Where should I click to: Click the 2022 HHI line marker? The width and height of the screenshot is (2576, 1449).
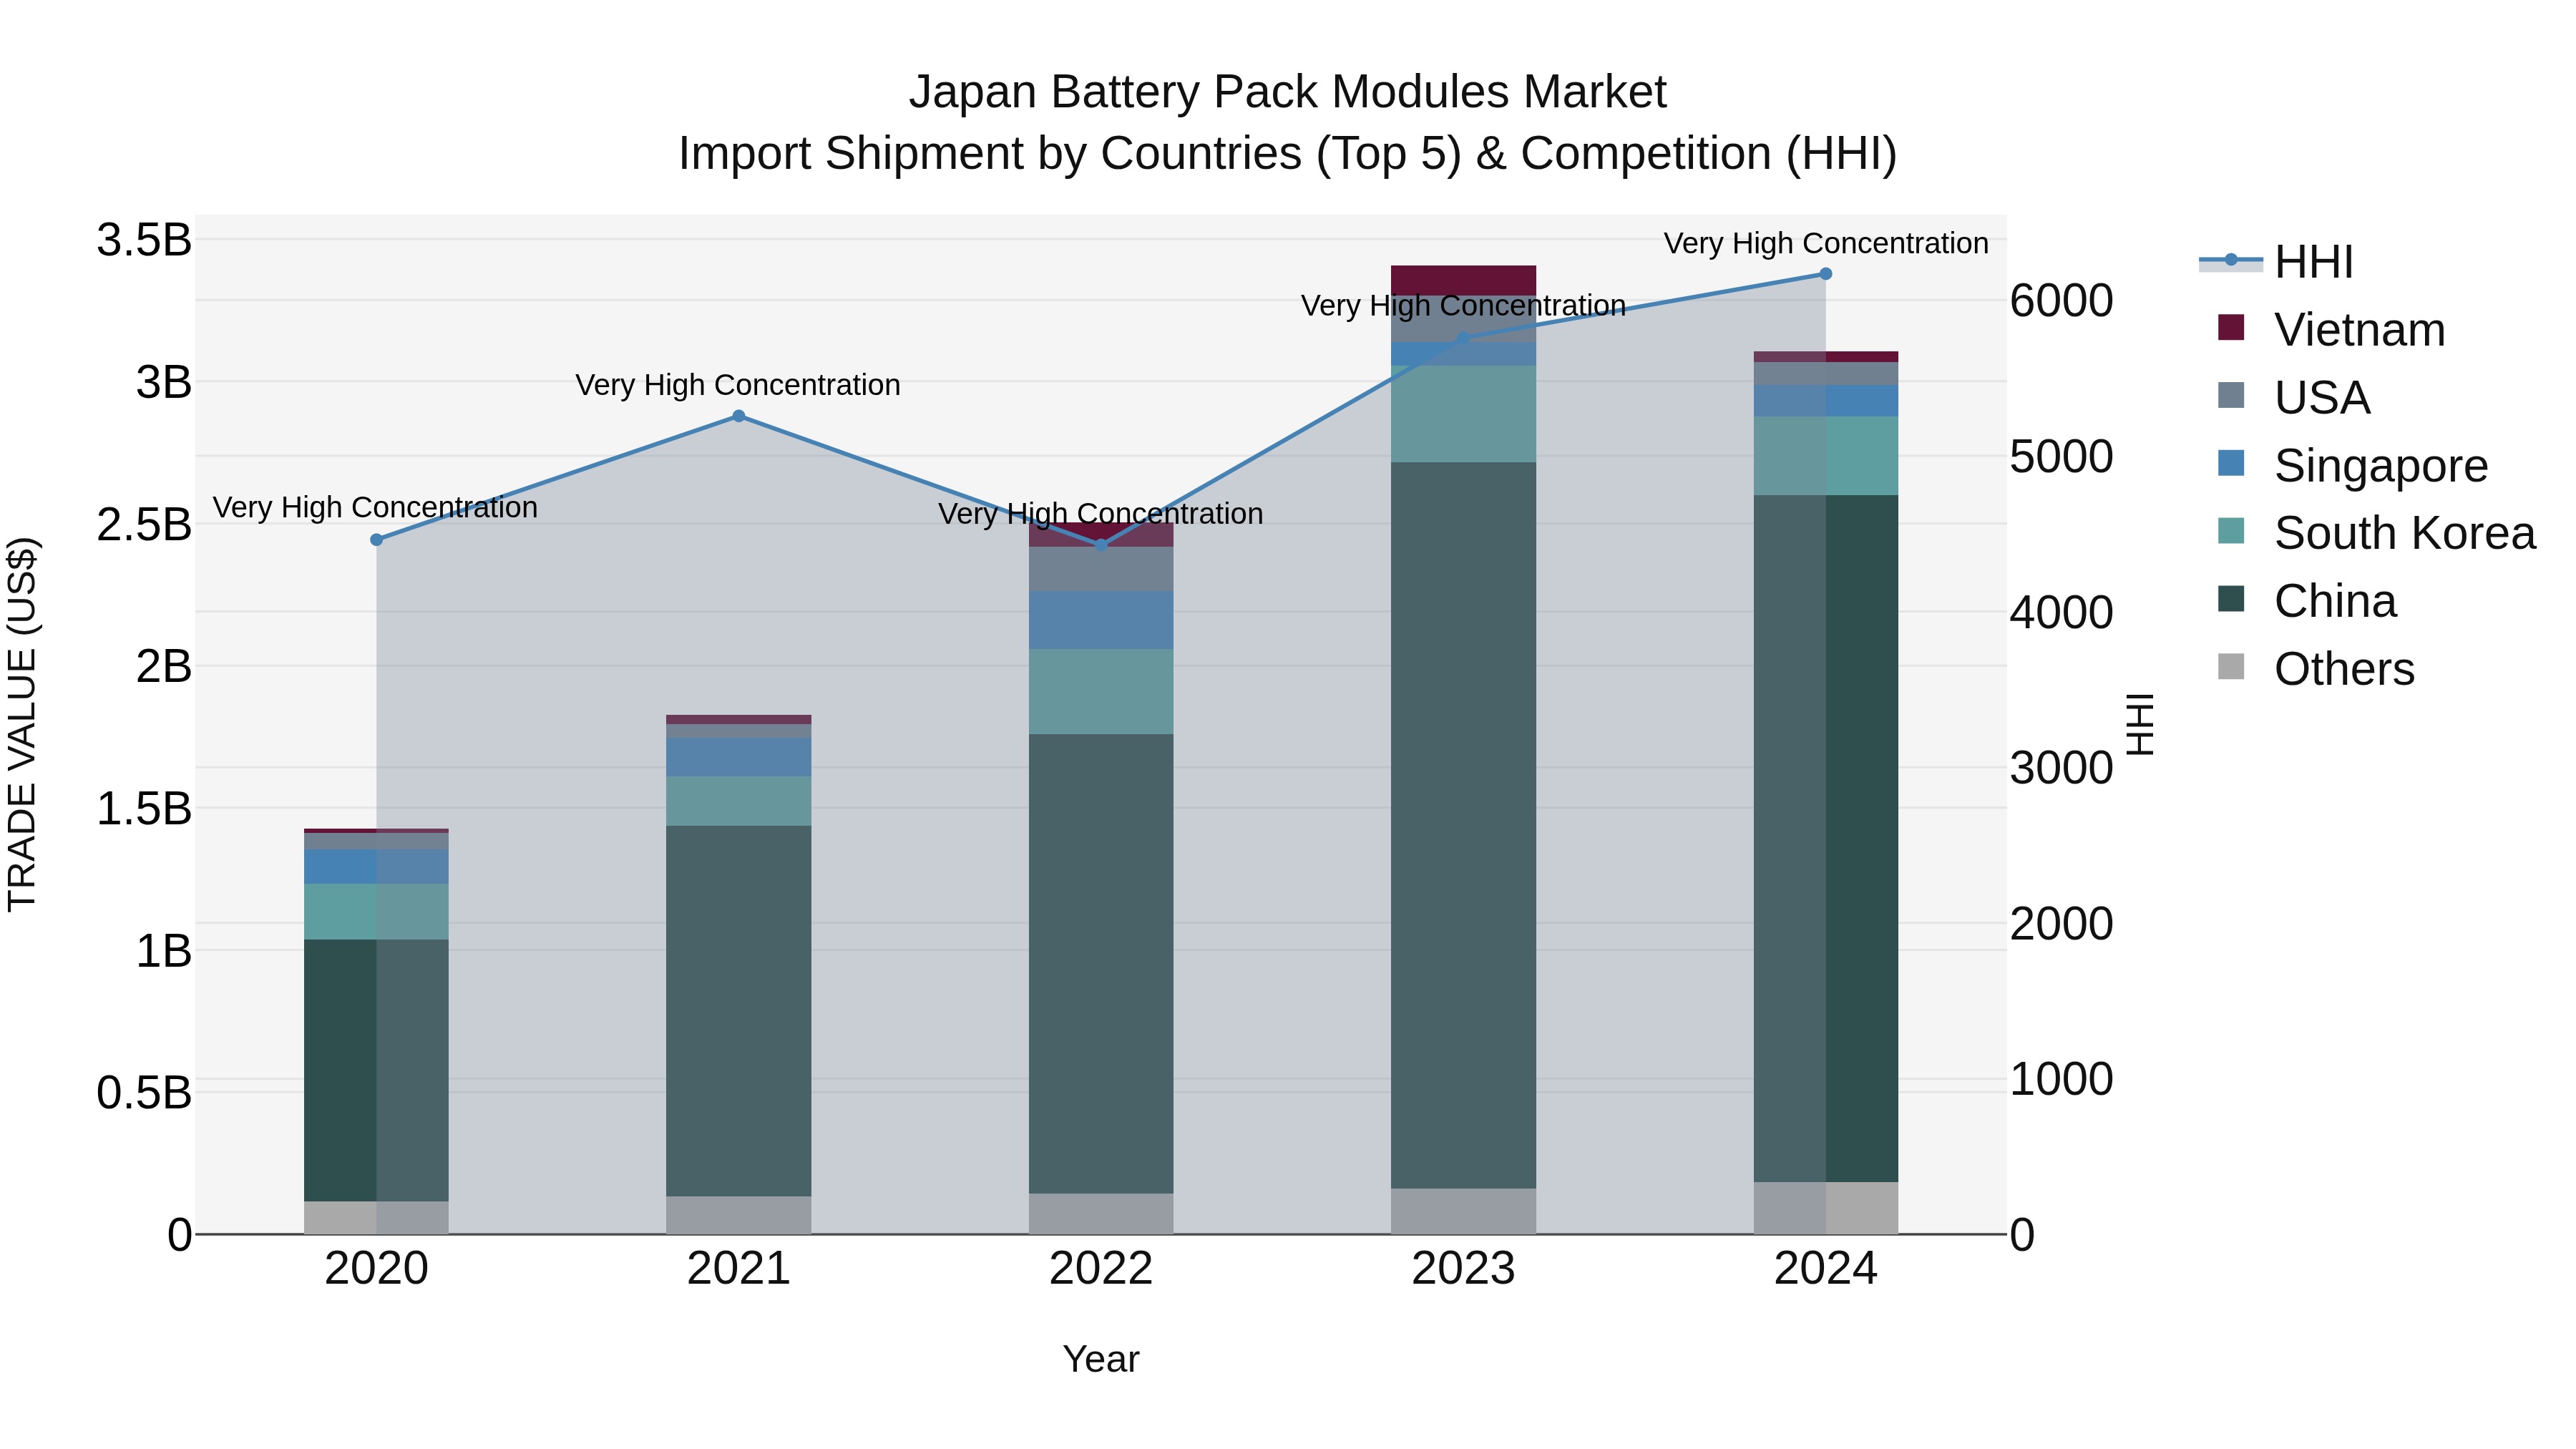click(1101, 545)
